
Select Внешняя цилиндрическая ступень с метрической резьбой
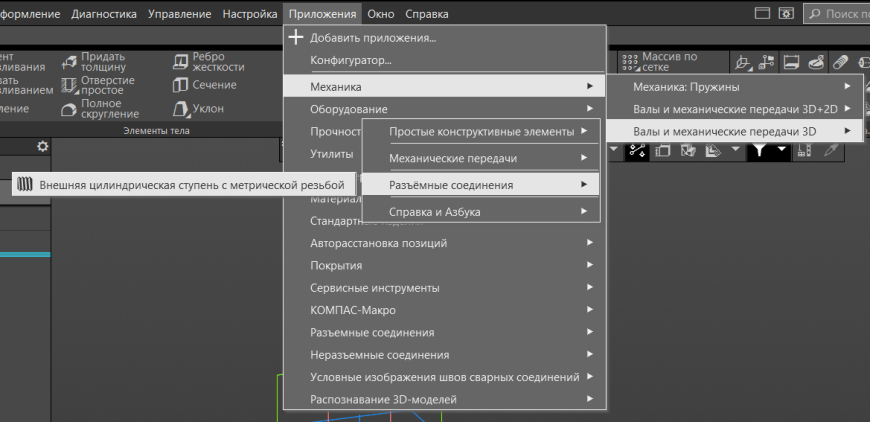click(184, 185)
